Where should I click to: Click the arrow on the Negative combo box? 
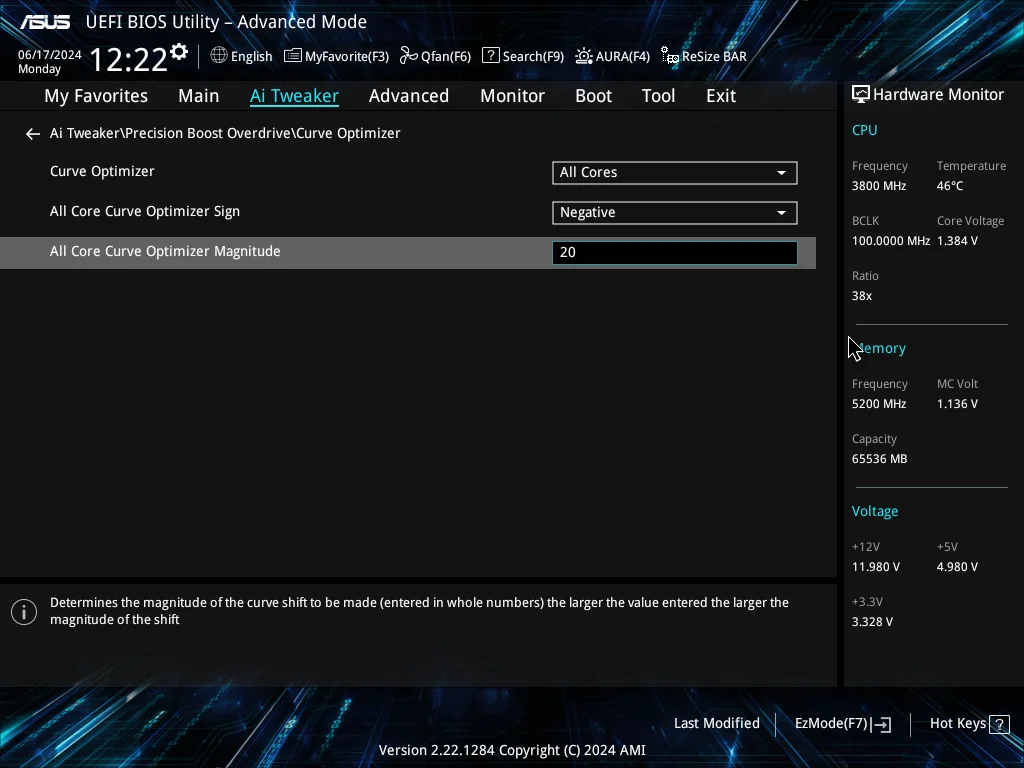click(781, 213)
